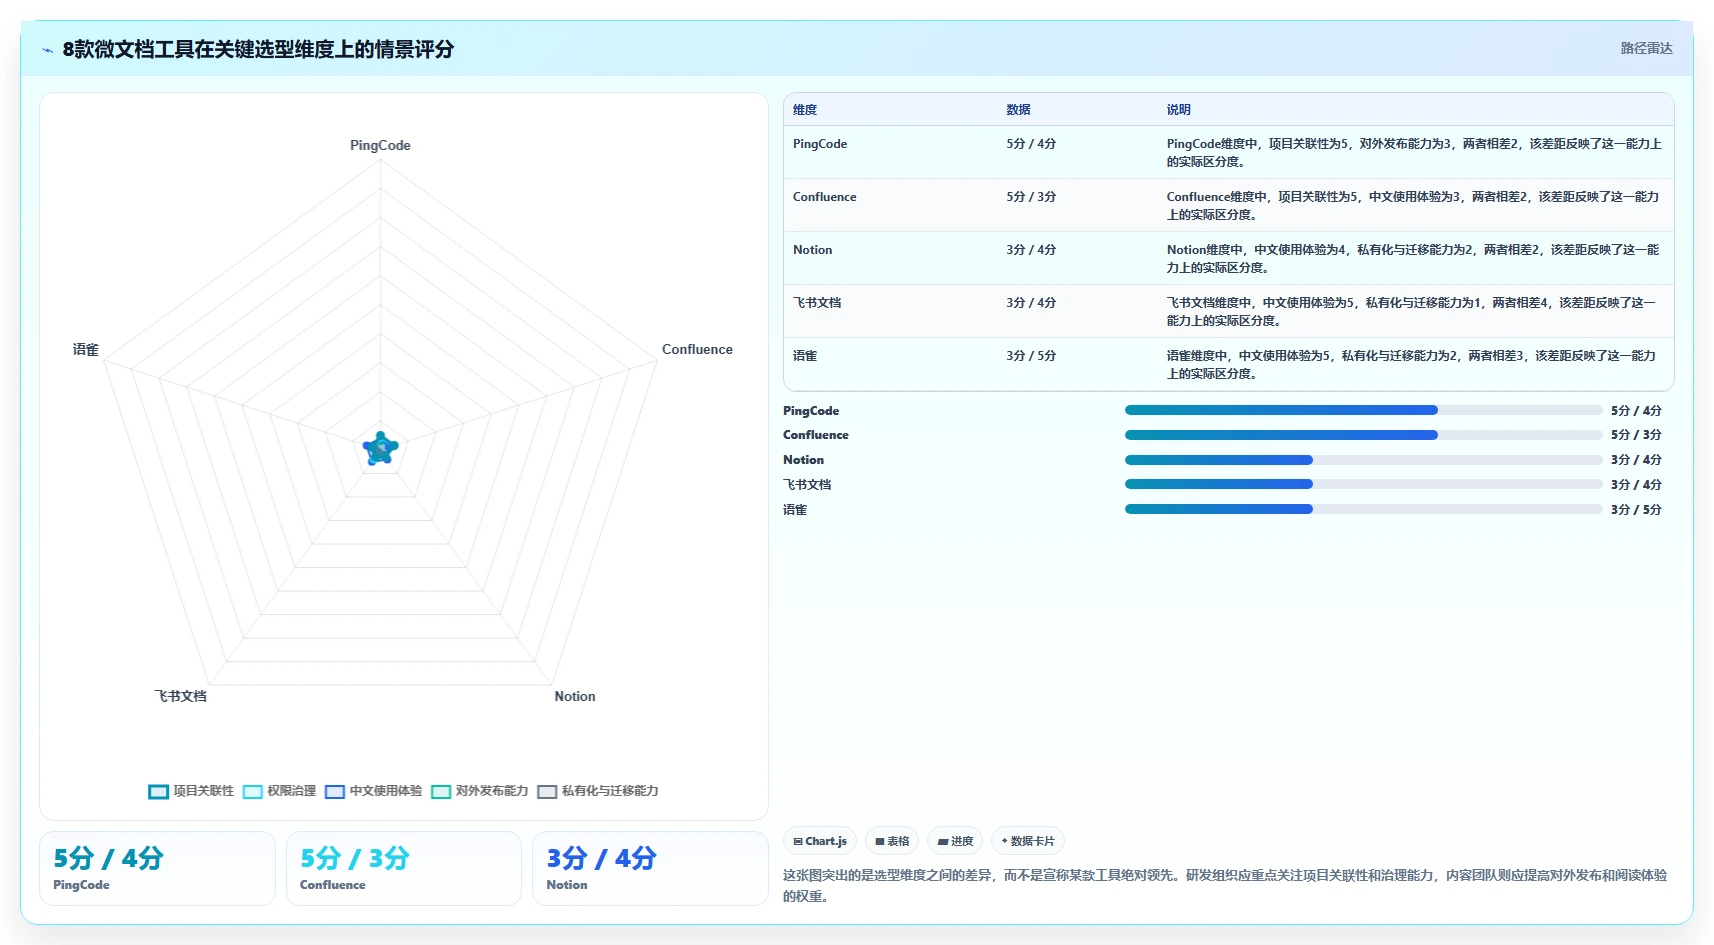Click the 数据 column header
1714x945 pixels.
[x=1018, y=110]
